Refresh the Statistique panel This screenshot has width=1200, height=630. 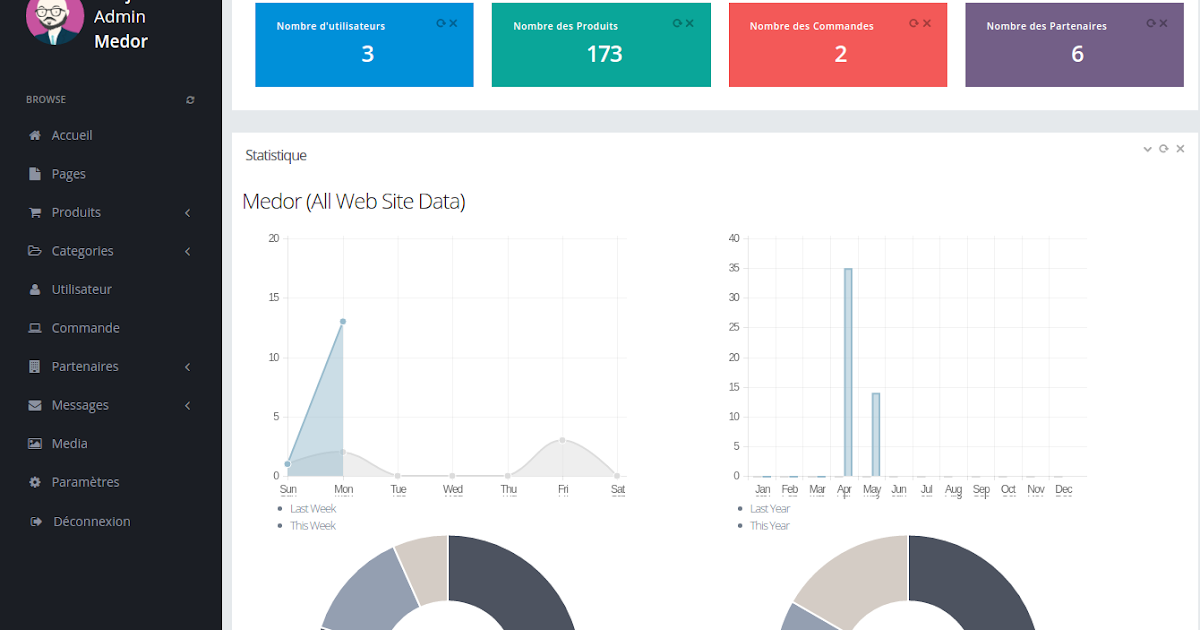(1163, 149)
